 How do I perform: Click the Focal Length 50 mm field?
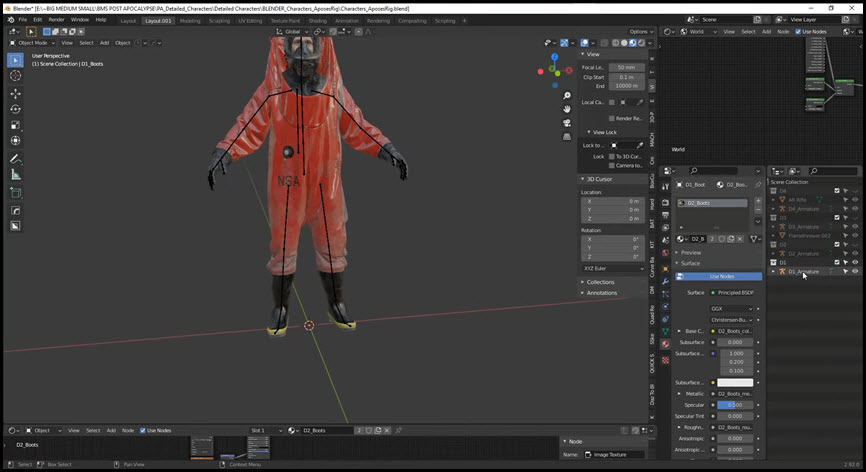(x=626, y=67)
